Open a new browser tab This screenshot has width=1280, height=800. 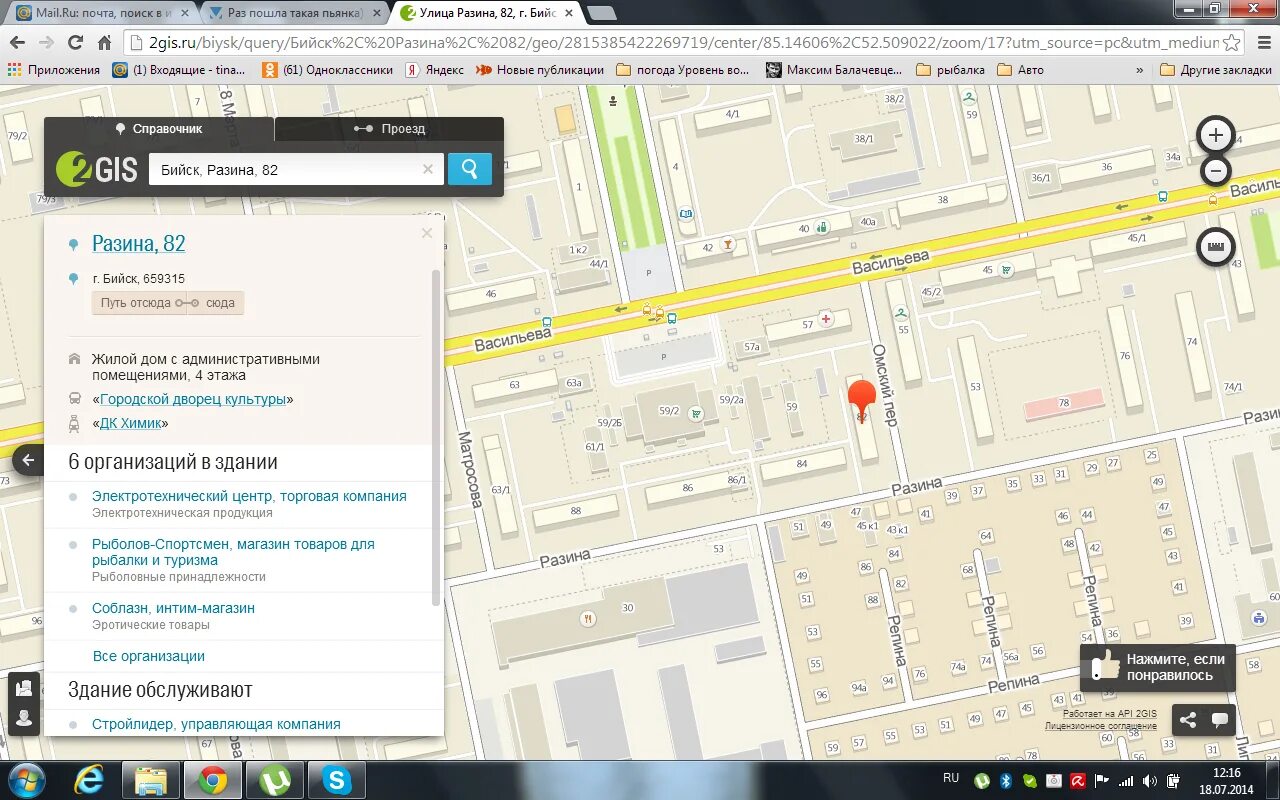[x=601, y=13]
